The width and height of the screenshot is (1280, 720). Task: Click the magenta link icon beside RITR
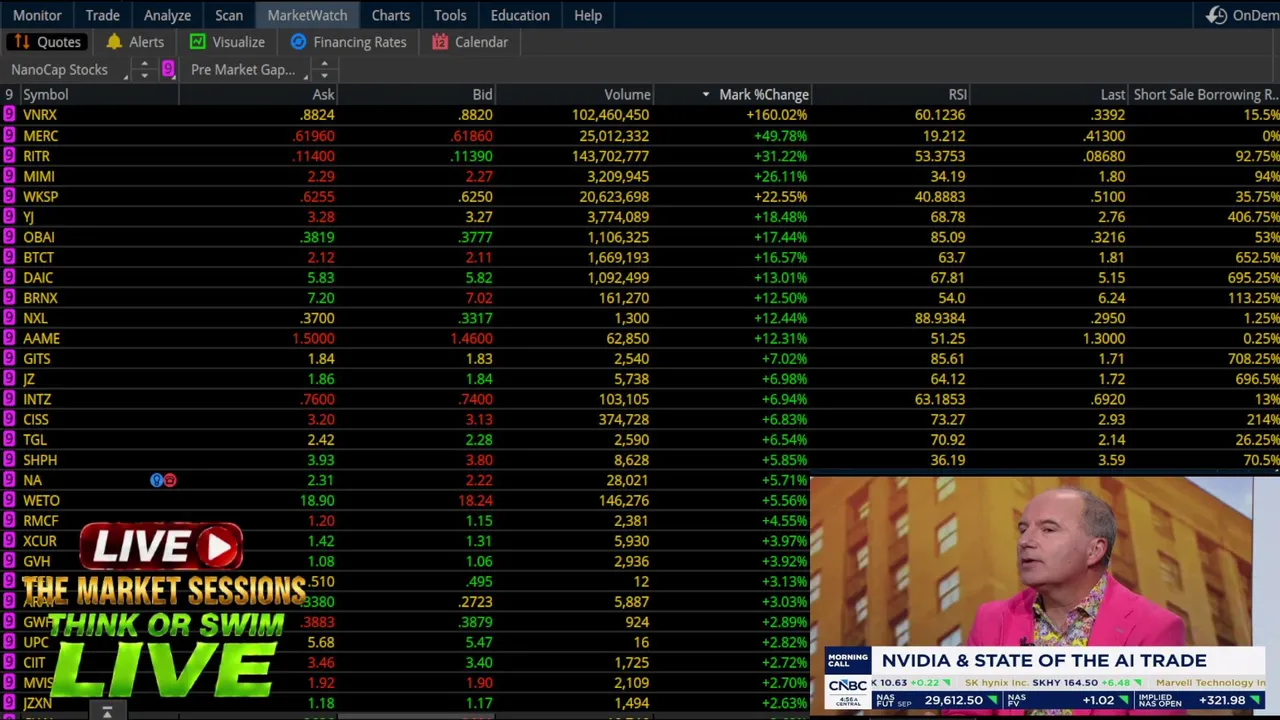9,156
